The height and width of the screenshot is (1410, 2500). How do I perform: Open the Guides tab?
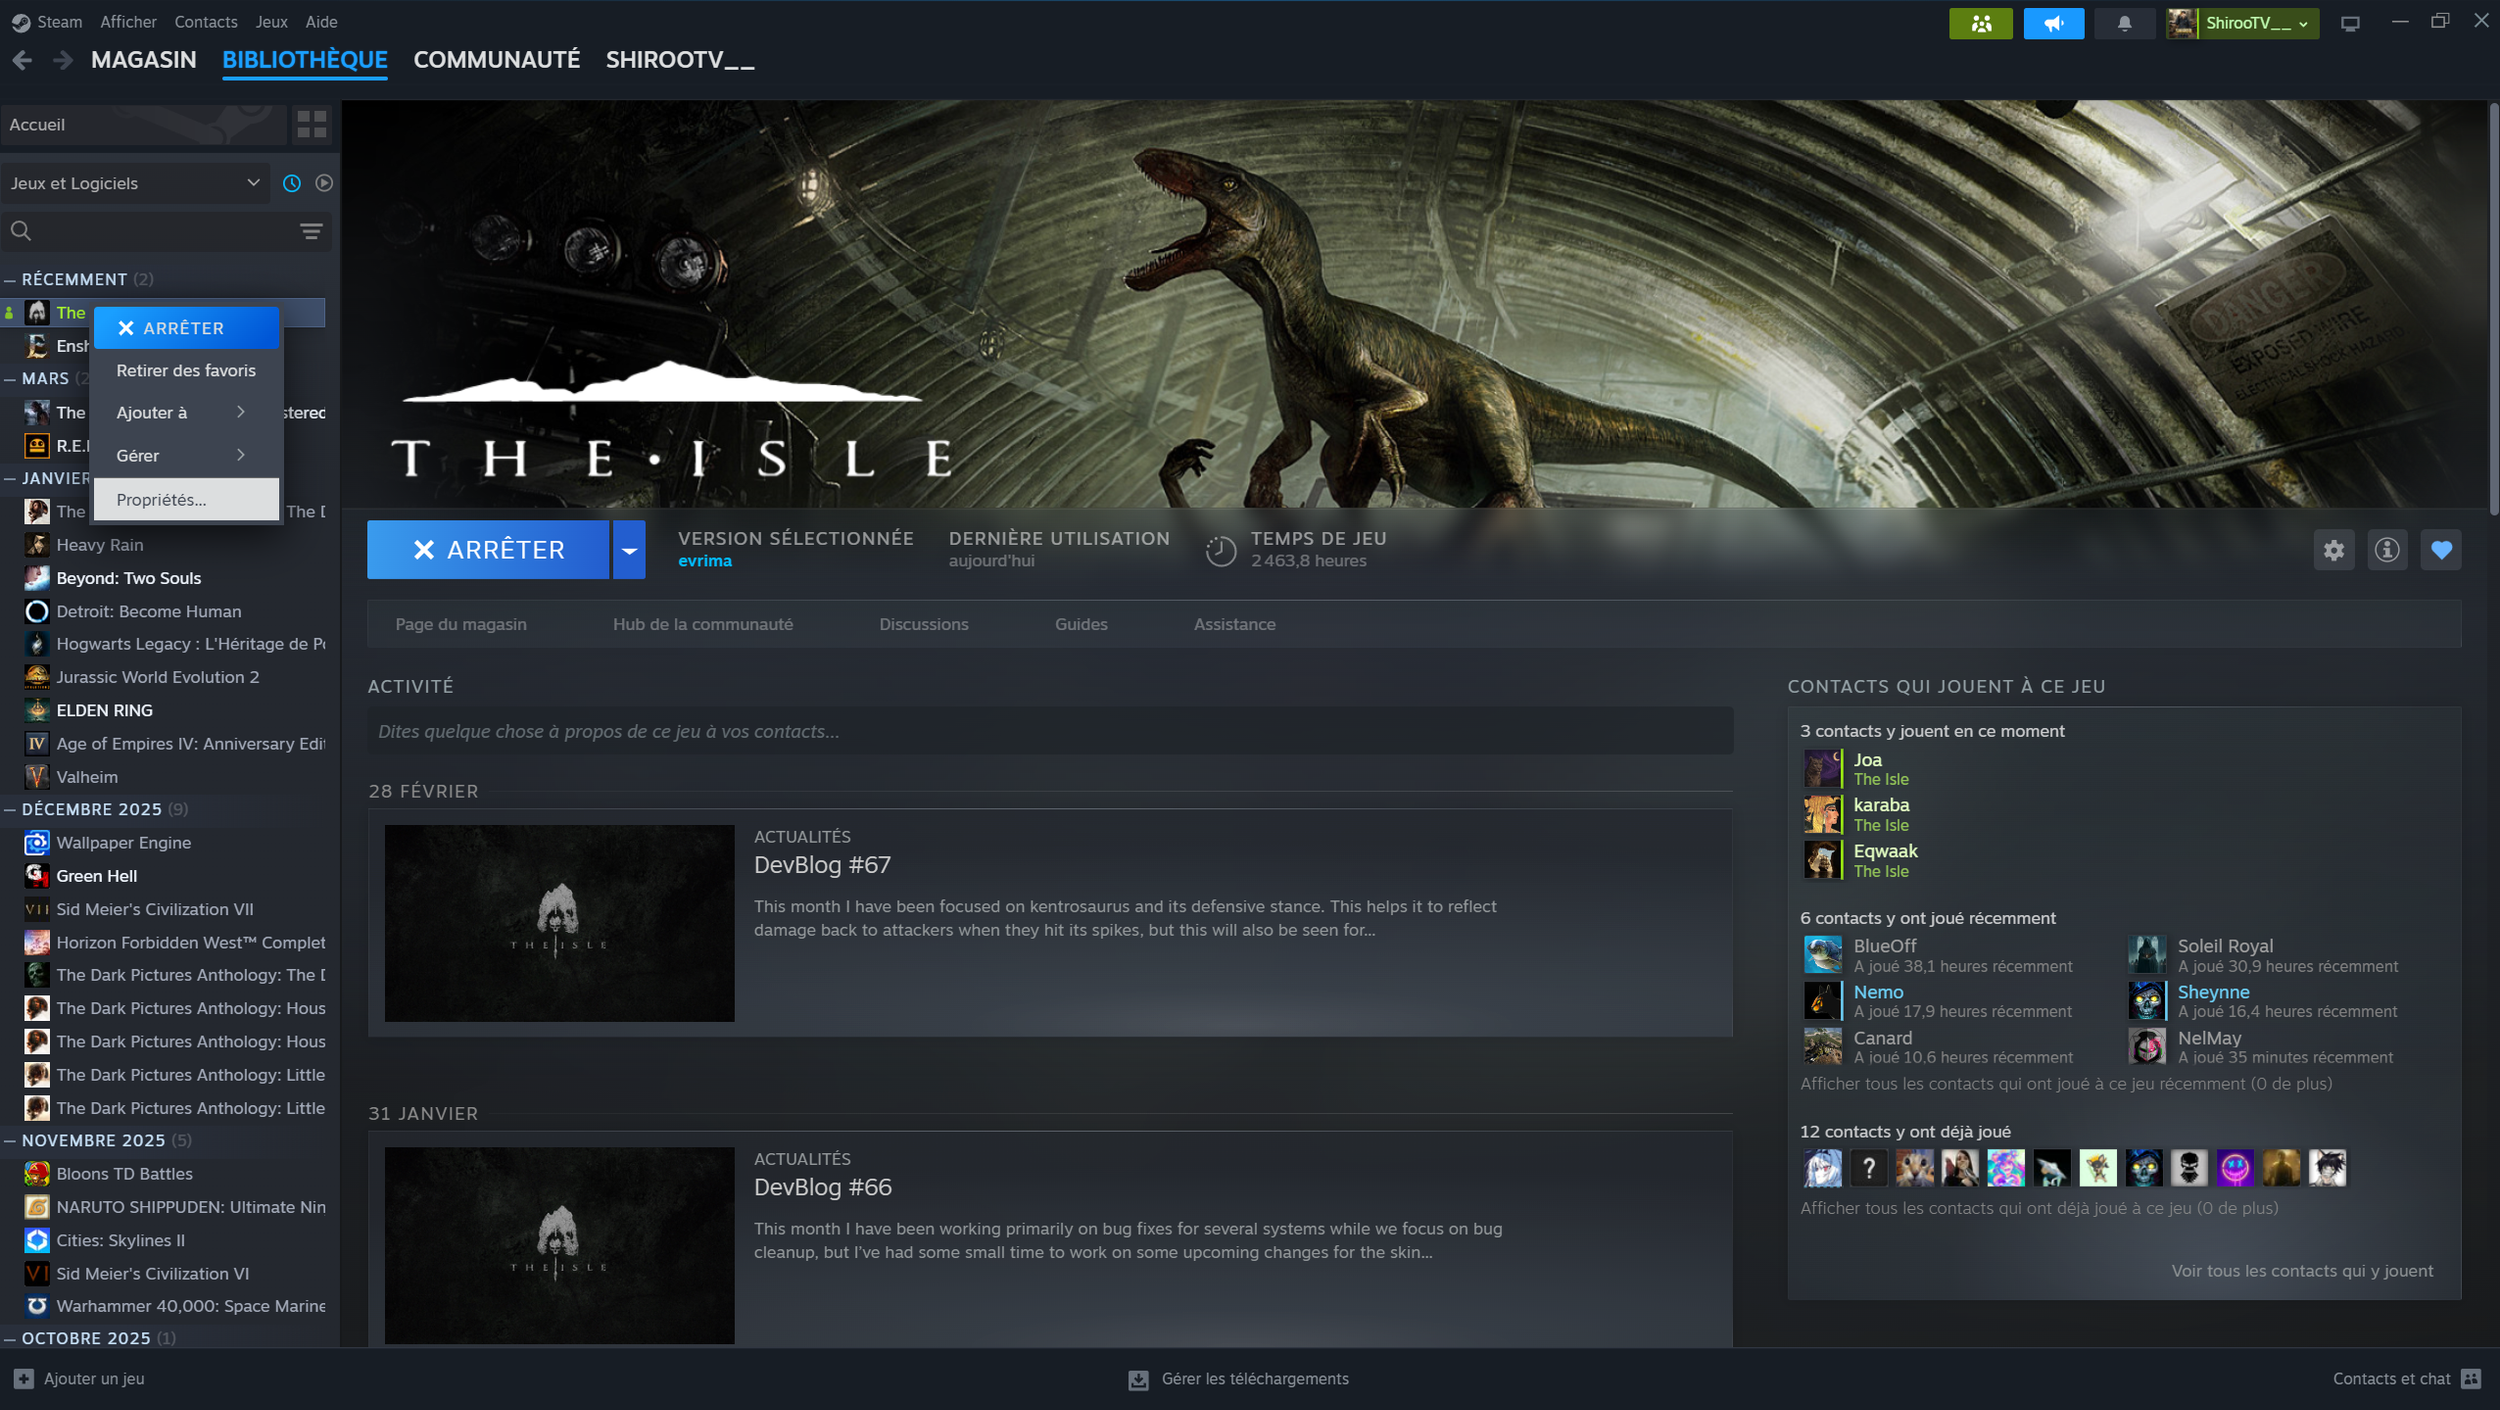tap(1080, 624)
